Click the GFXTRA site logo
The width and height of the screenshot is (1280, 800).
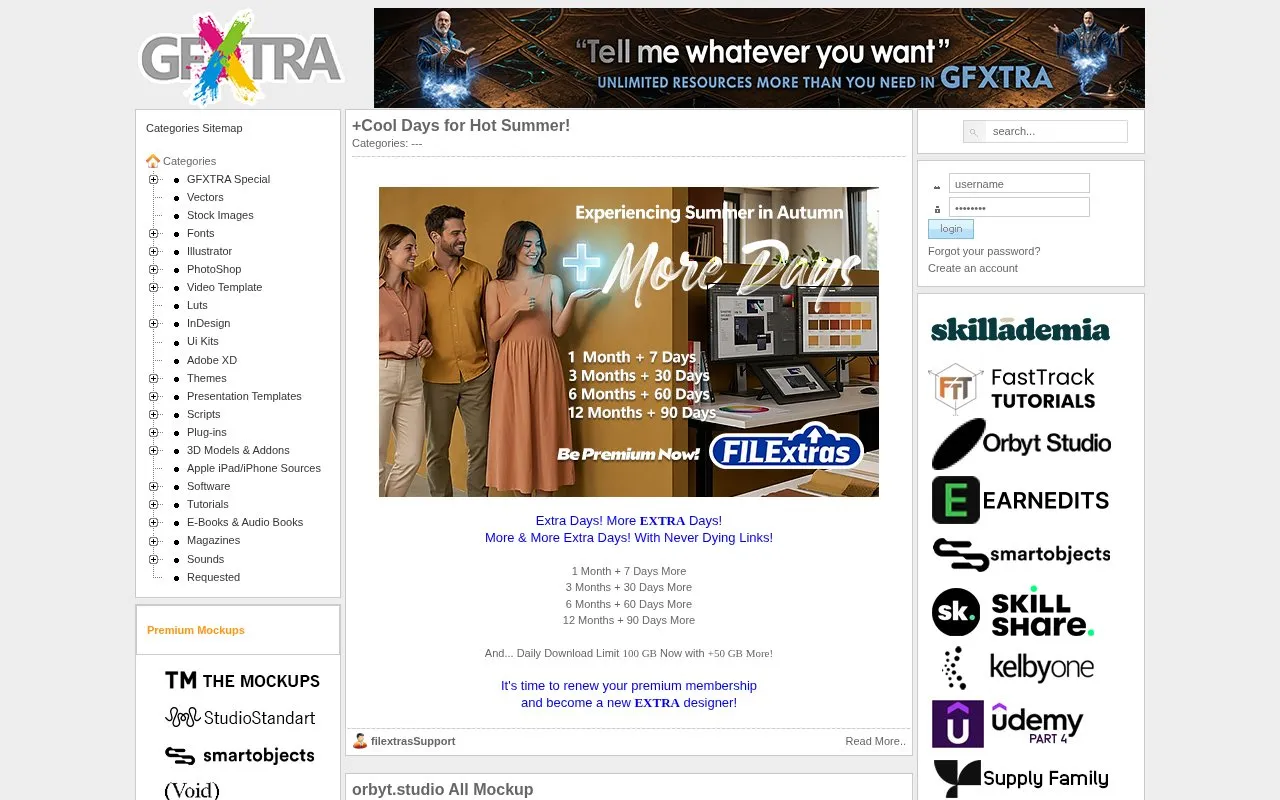coord(241,58)
